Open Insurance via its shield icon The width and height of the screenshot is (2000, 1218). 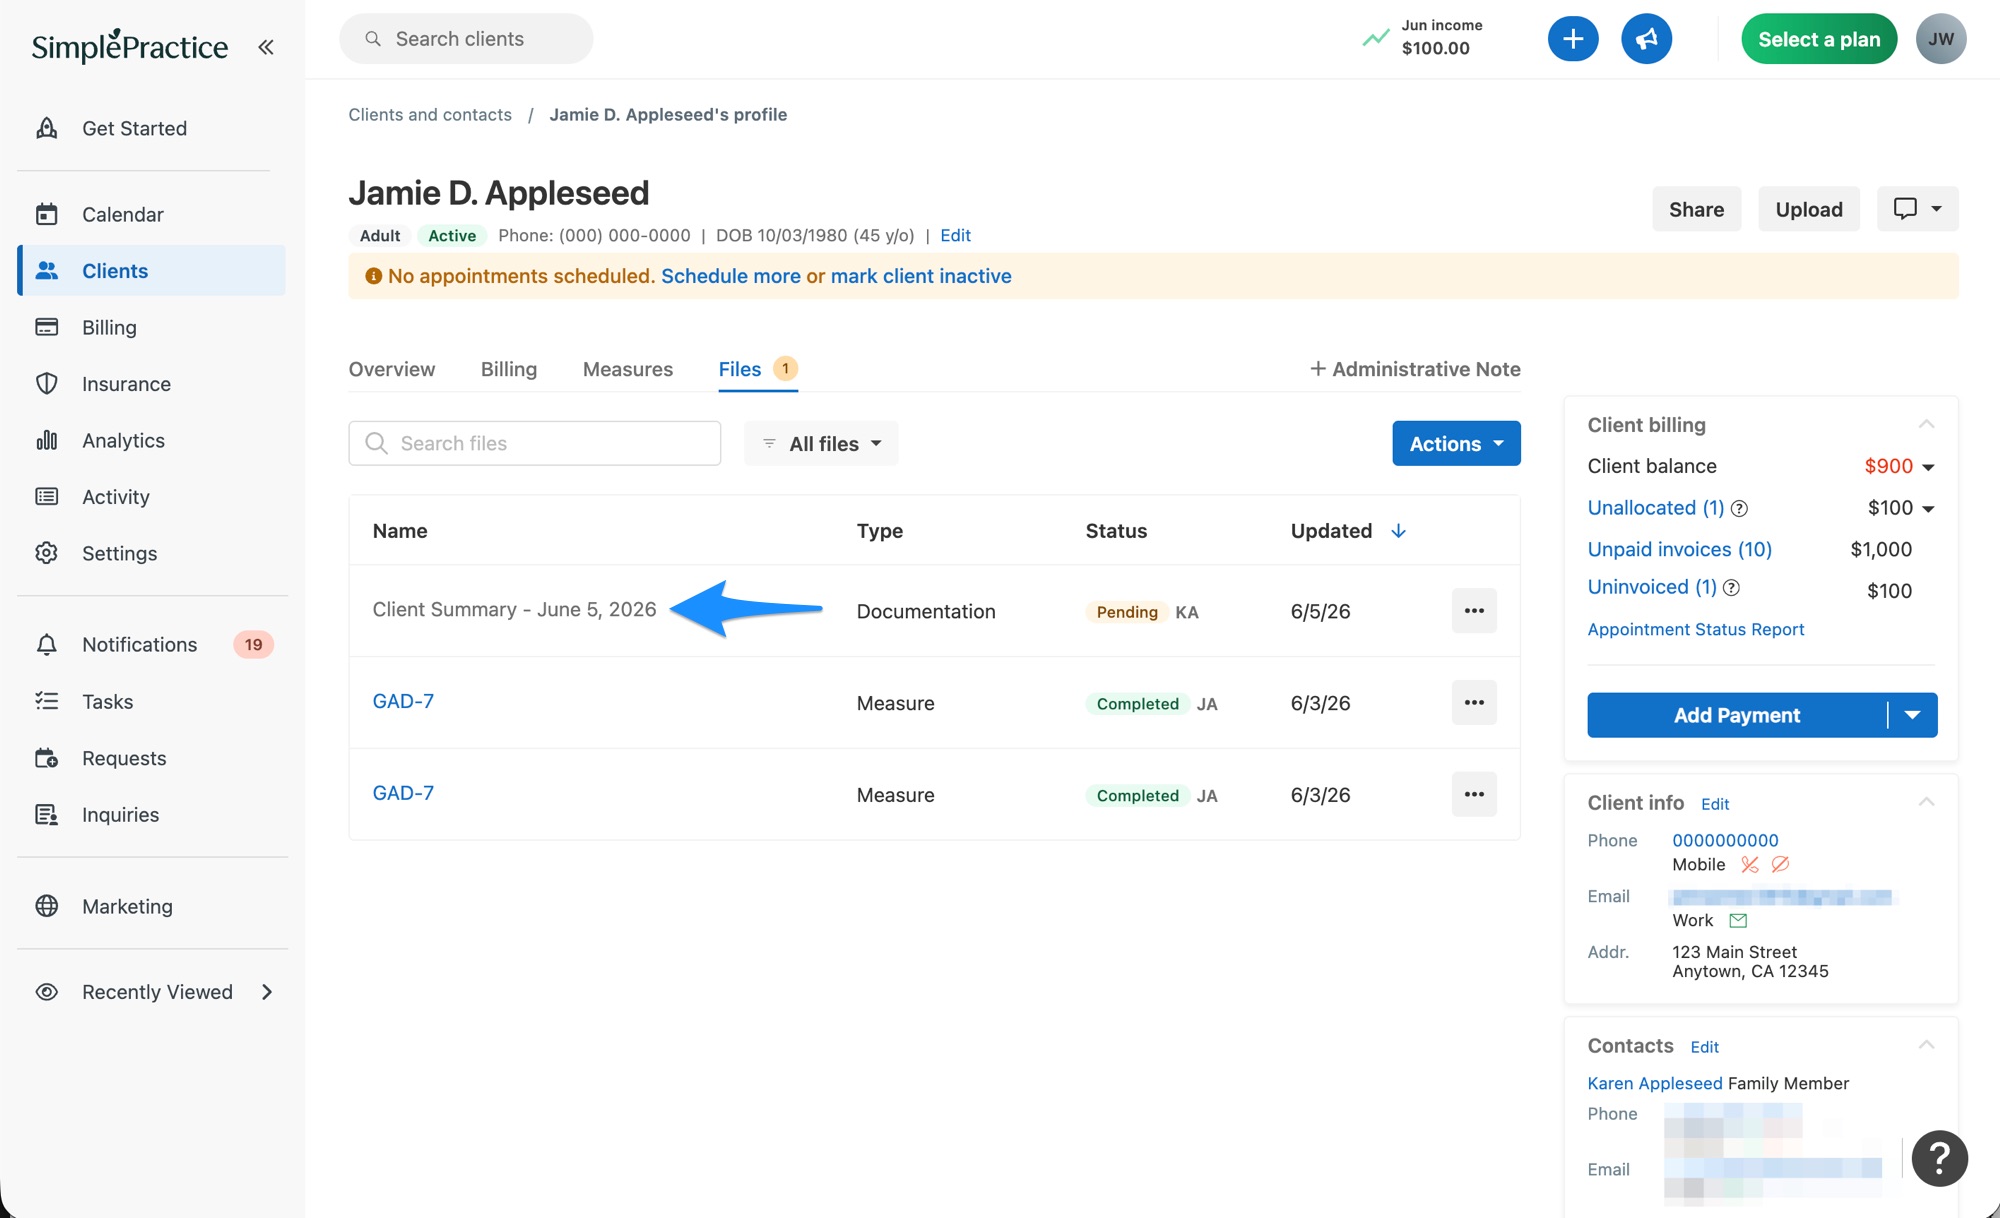[x=47, y=383]
